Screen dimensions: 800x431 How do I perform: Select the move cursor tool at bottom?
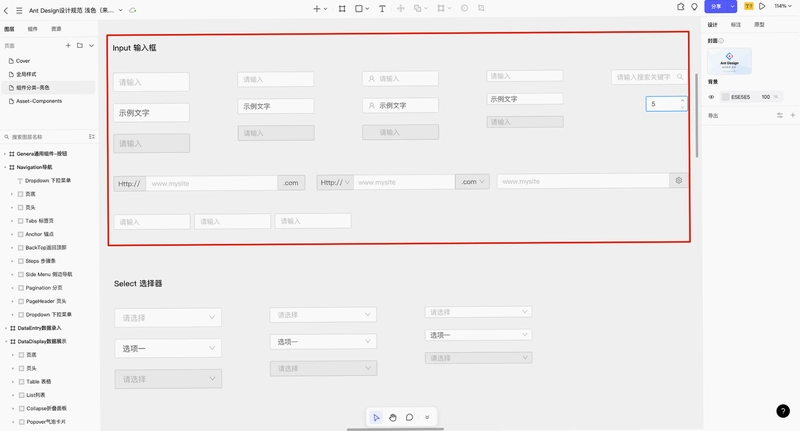[x=376, y=417]
